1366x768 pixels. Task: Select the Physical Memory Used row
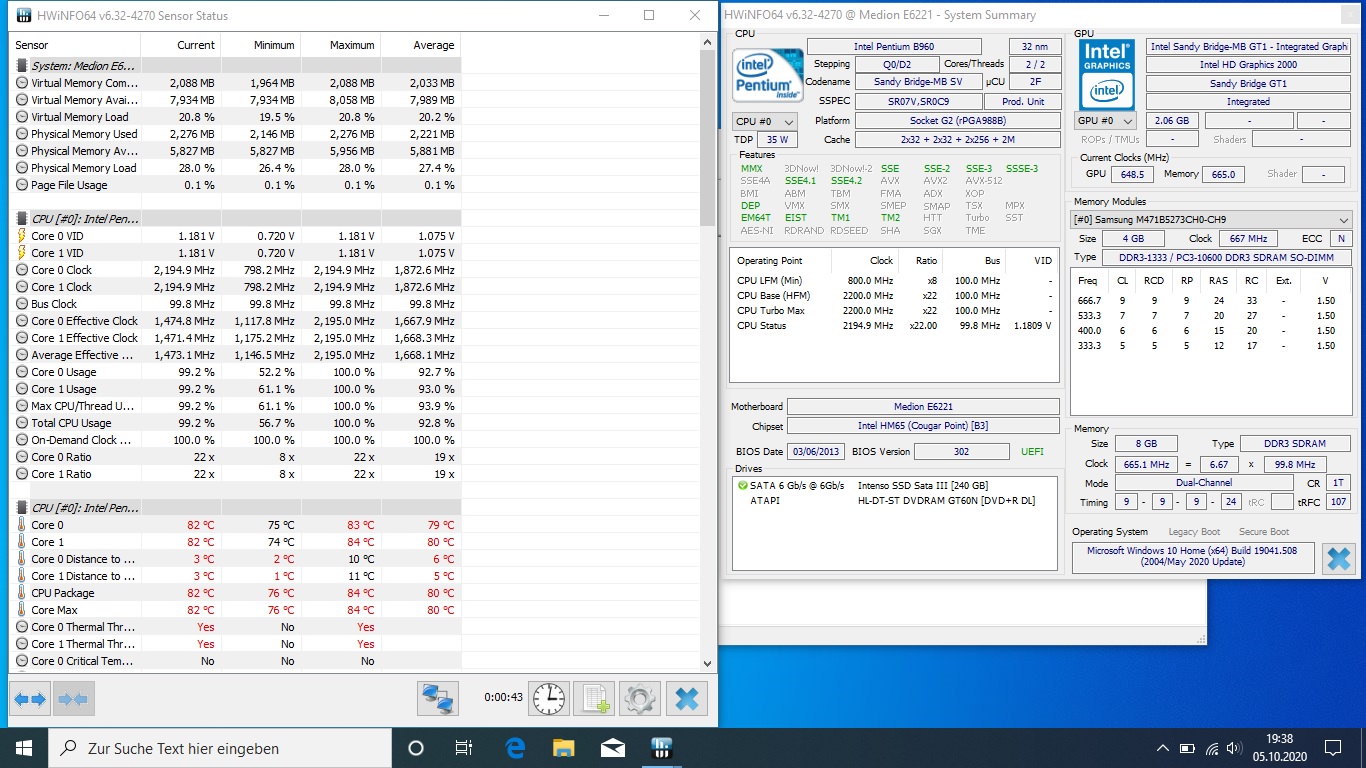tap(236, 134)
